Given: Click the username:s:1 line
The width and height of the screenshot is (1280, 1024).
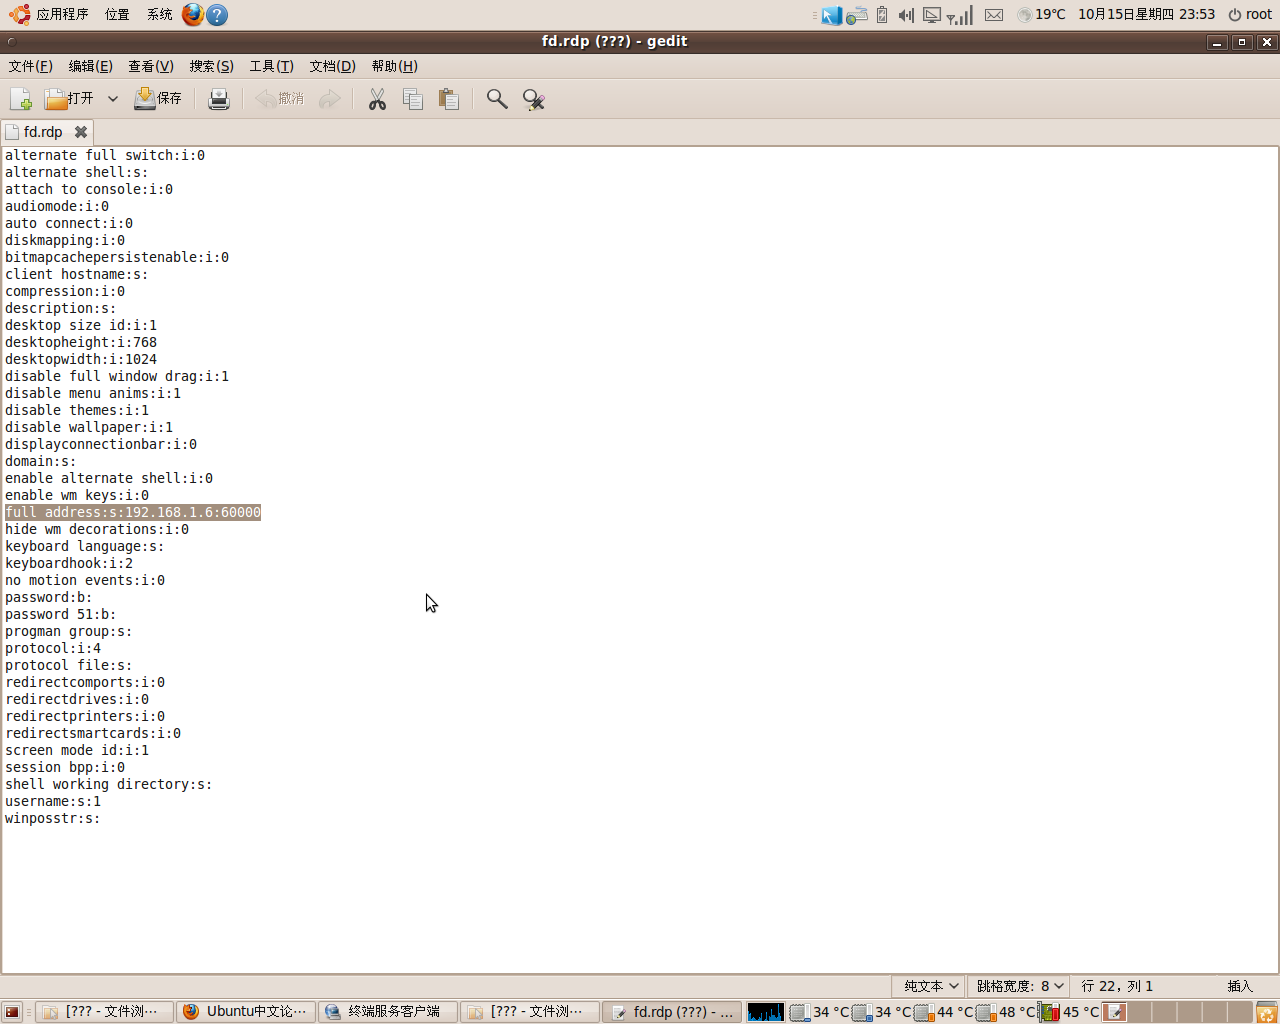Looking at the screenshot, I should 53,801.
